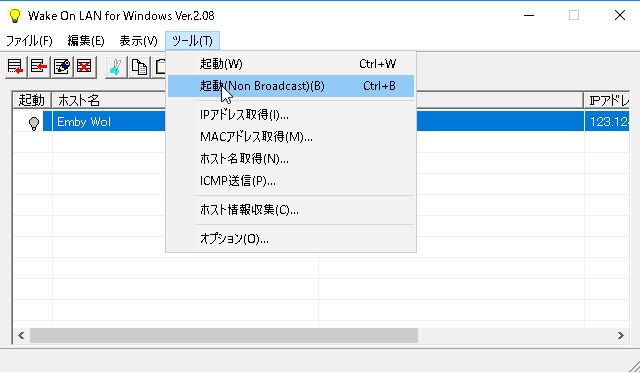Click the horizontal scrollbar thumb

point(224,335)
